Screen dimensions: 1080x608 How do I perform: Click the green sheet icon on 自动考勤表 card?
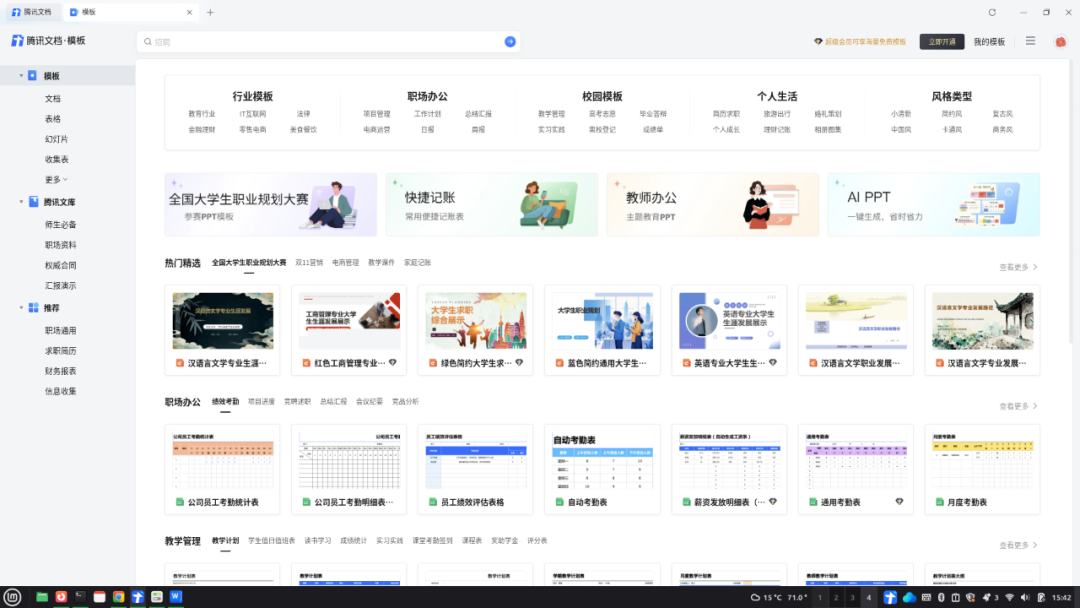pos(560,502)
